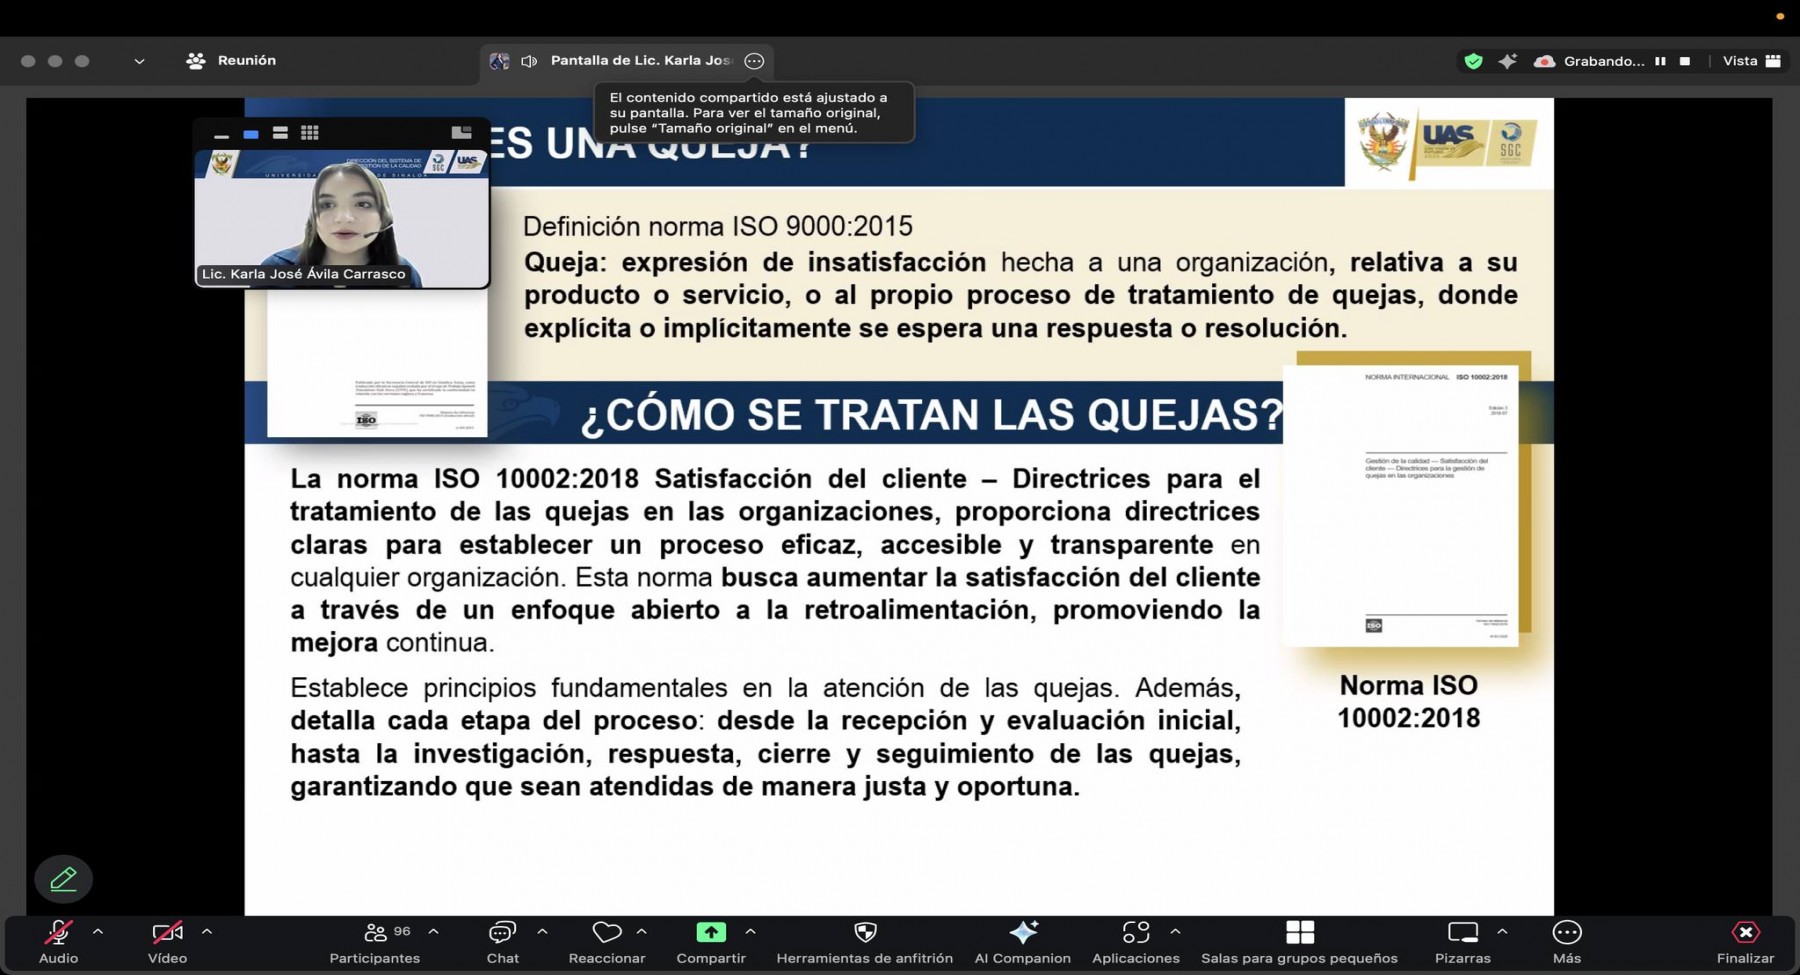Image resolution: width=1800 pixels, height=975 pixels.
Task: Click the green Compartir share screen button
Action: (x=711, y=933)
